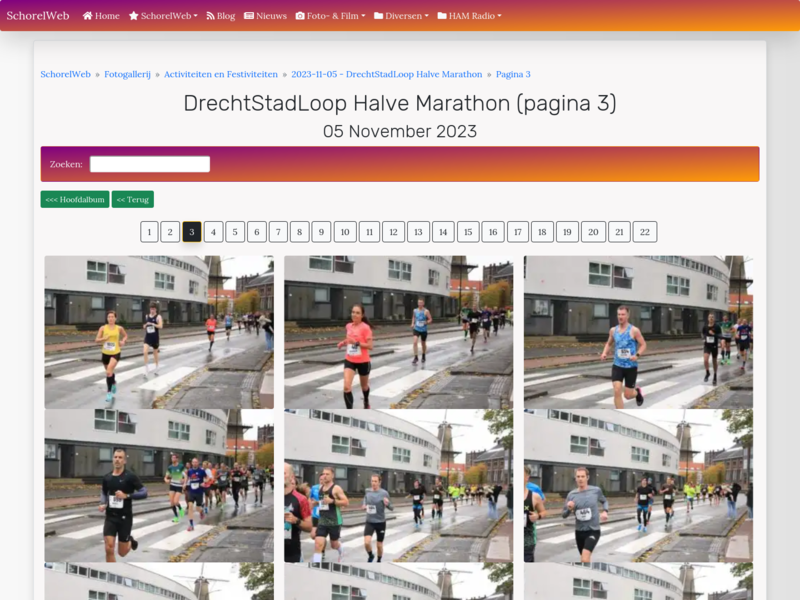Click the RSS feed icon for Blog
The image size is (800, 600).
[x=210, y=16]
